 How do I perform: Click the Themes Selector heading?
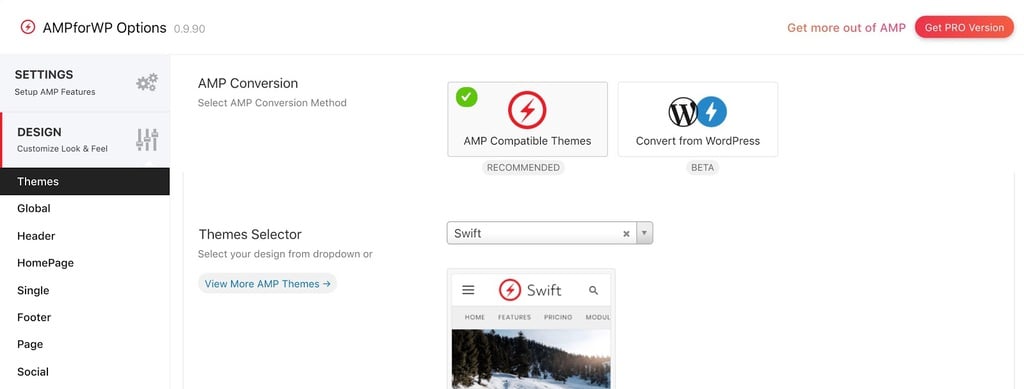click(x=250, y=234)
